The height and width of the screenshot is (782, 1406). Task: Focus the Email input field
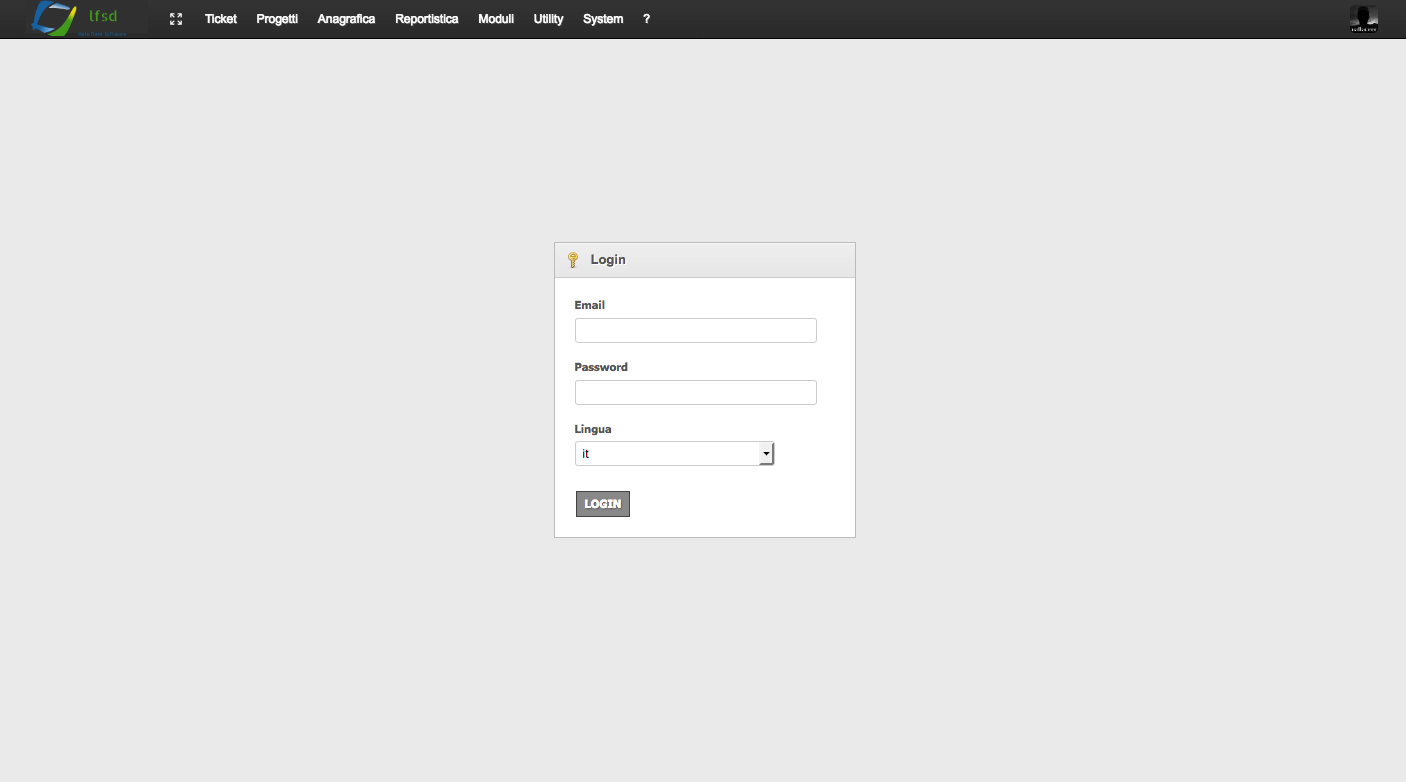(x=695, y=330)
